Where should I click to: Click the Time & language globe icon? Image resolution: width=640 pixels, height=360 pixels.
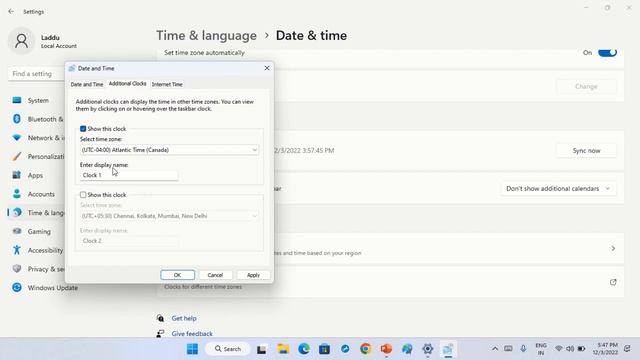click(x=17, y=212)
